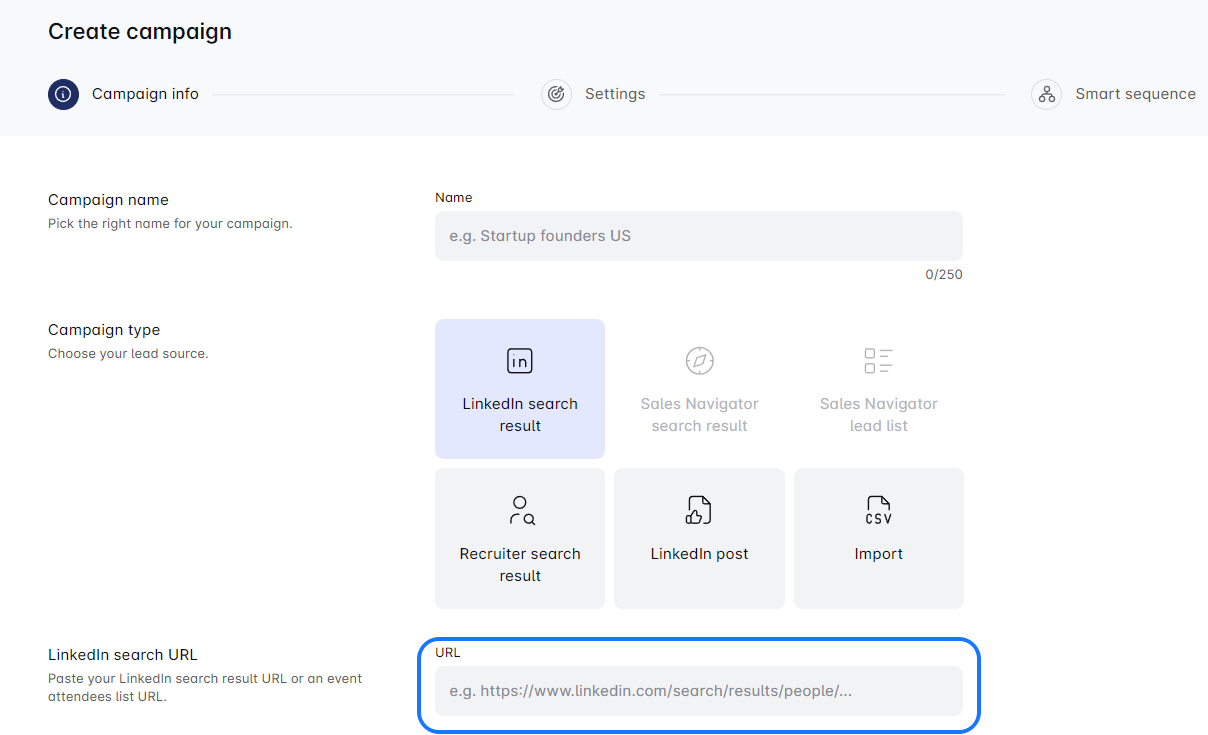
Task: Click the Campaign info step icon
Action: [x=63, y=94]
